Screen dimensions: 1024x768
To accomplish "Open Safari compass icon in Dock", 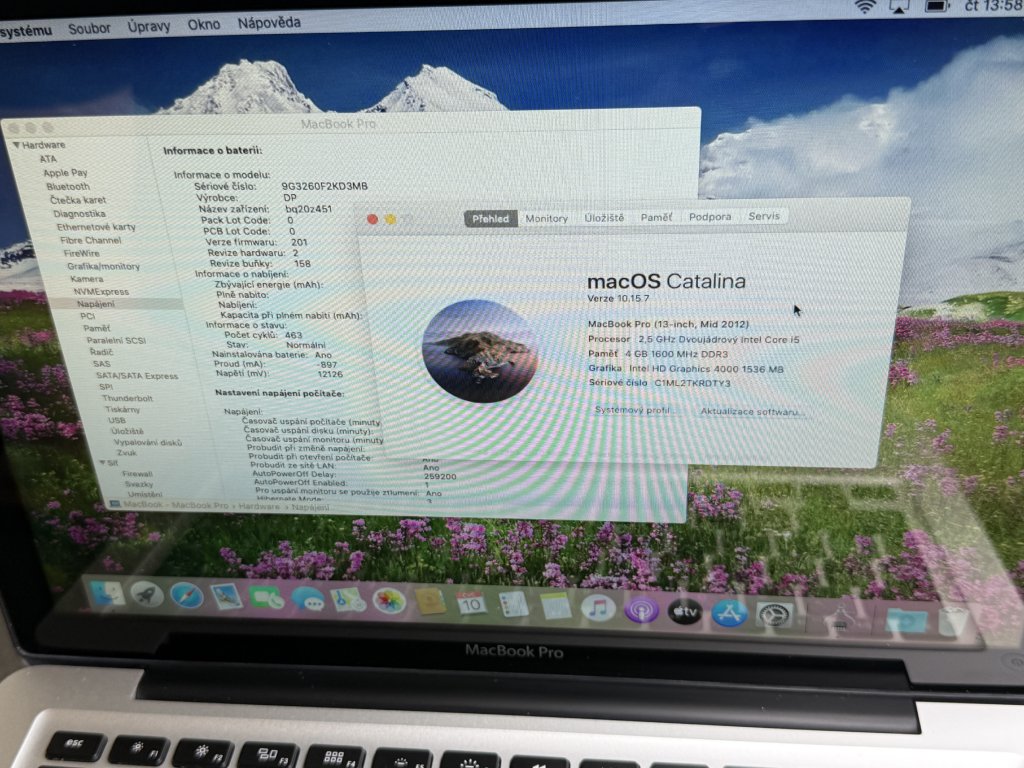I will click(x=187, y=596).
